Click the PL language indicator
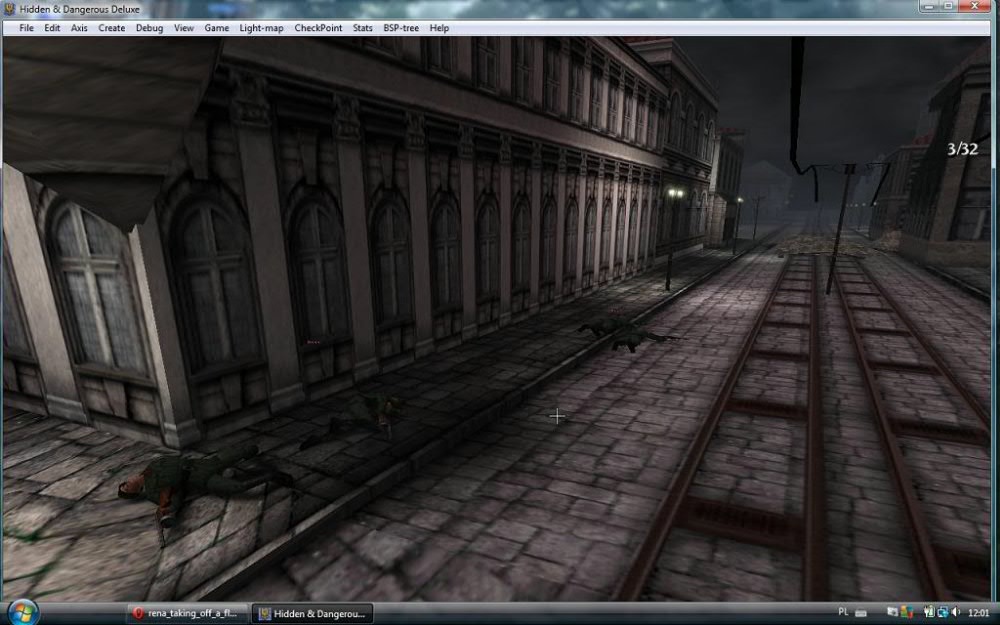The width and height of the screenshot is (1000, 625). pos(843,612)
